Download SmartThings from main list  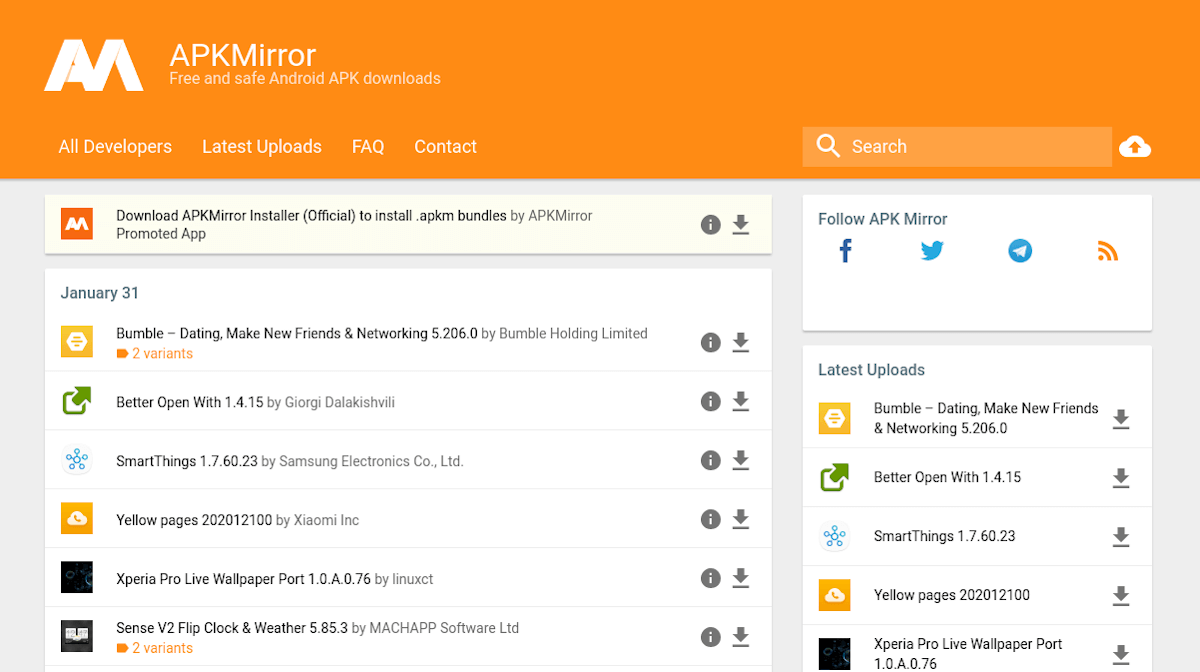(741, 461)
